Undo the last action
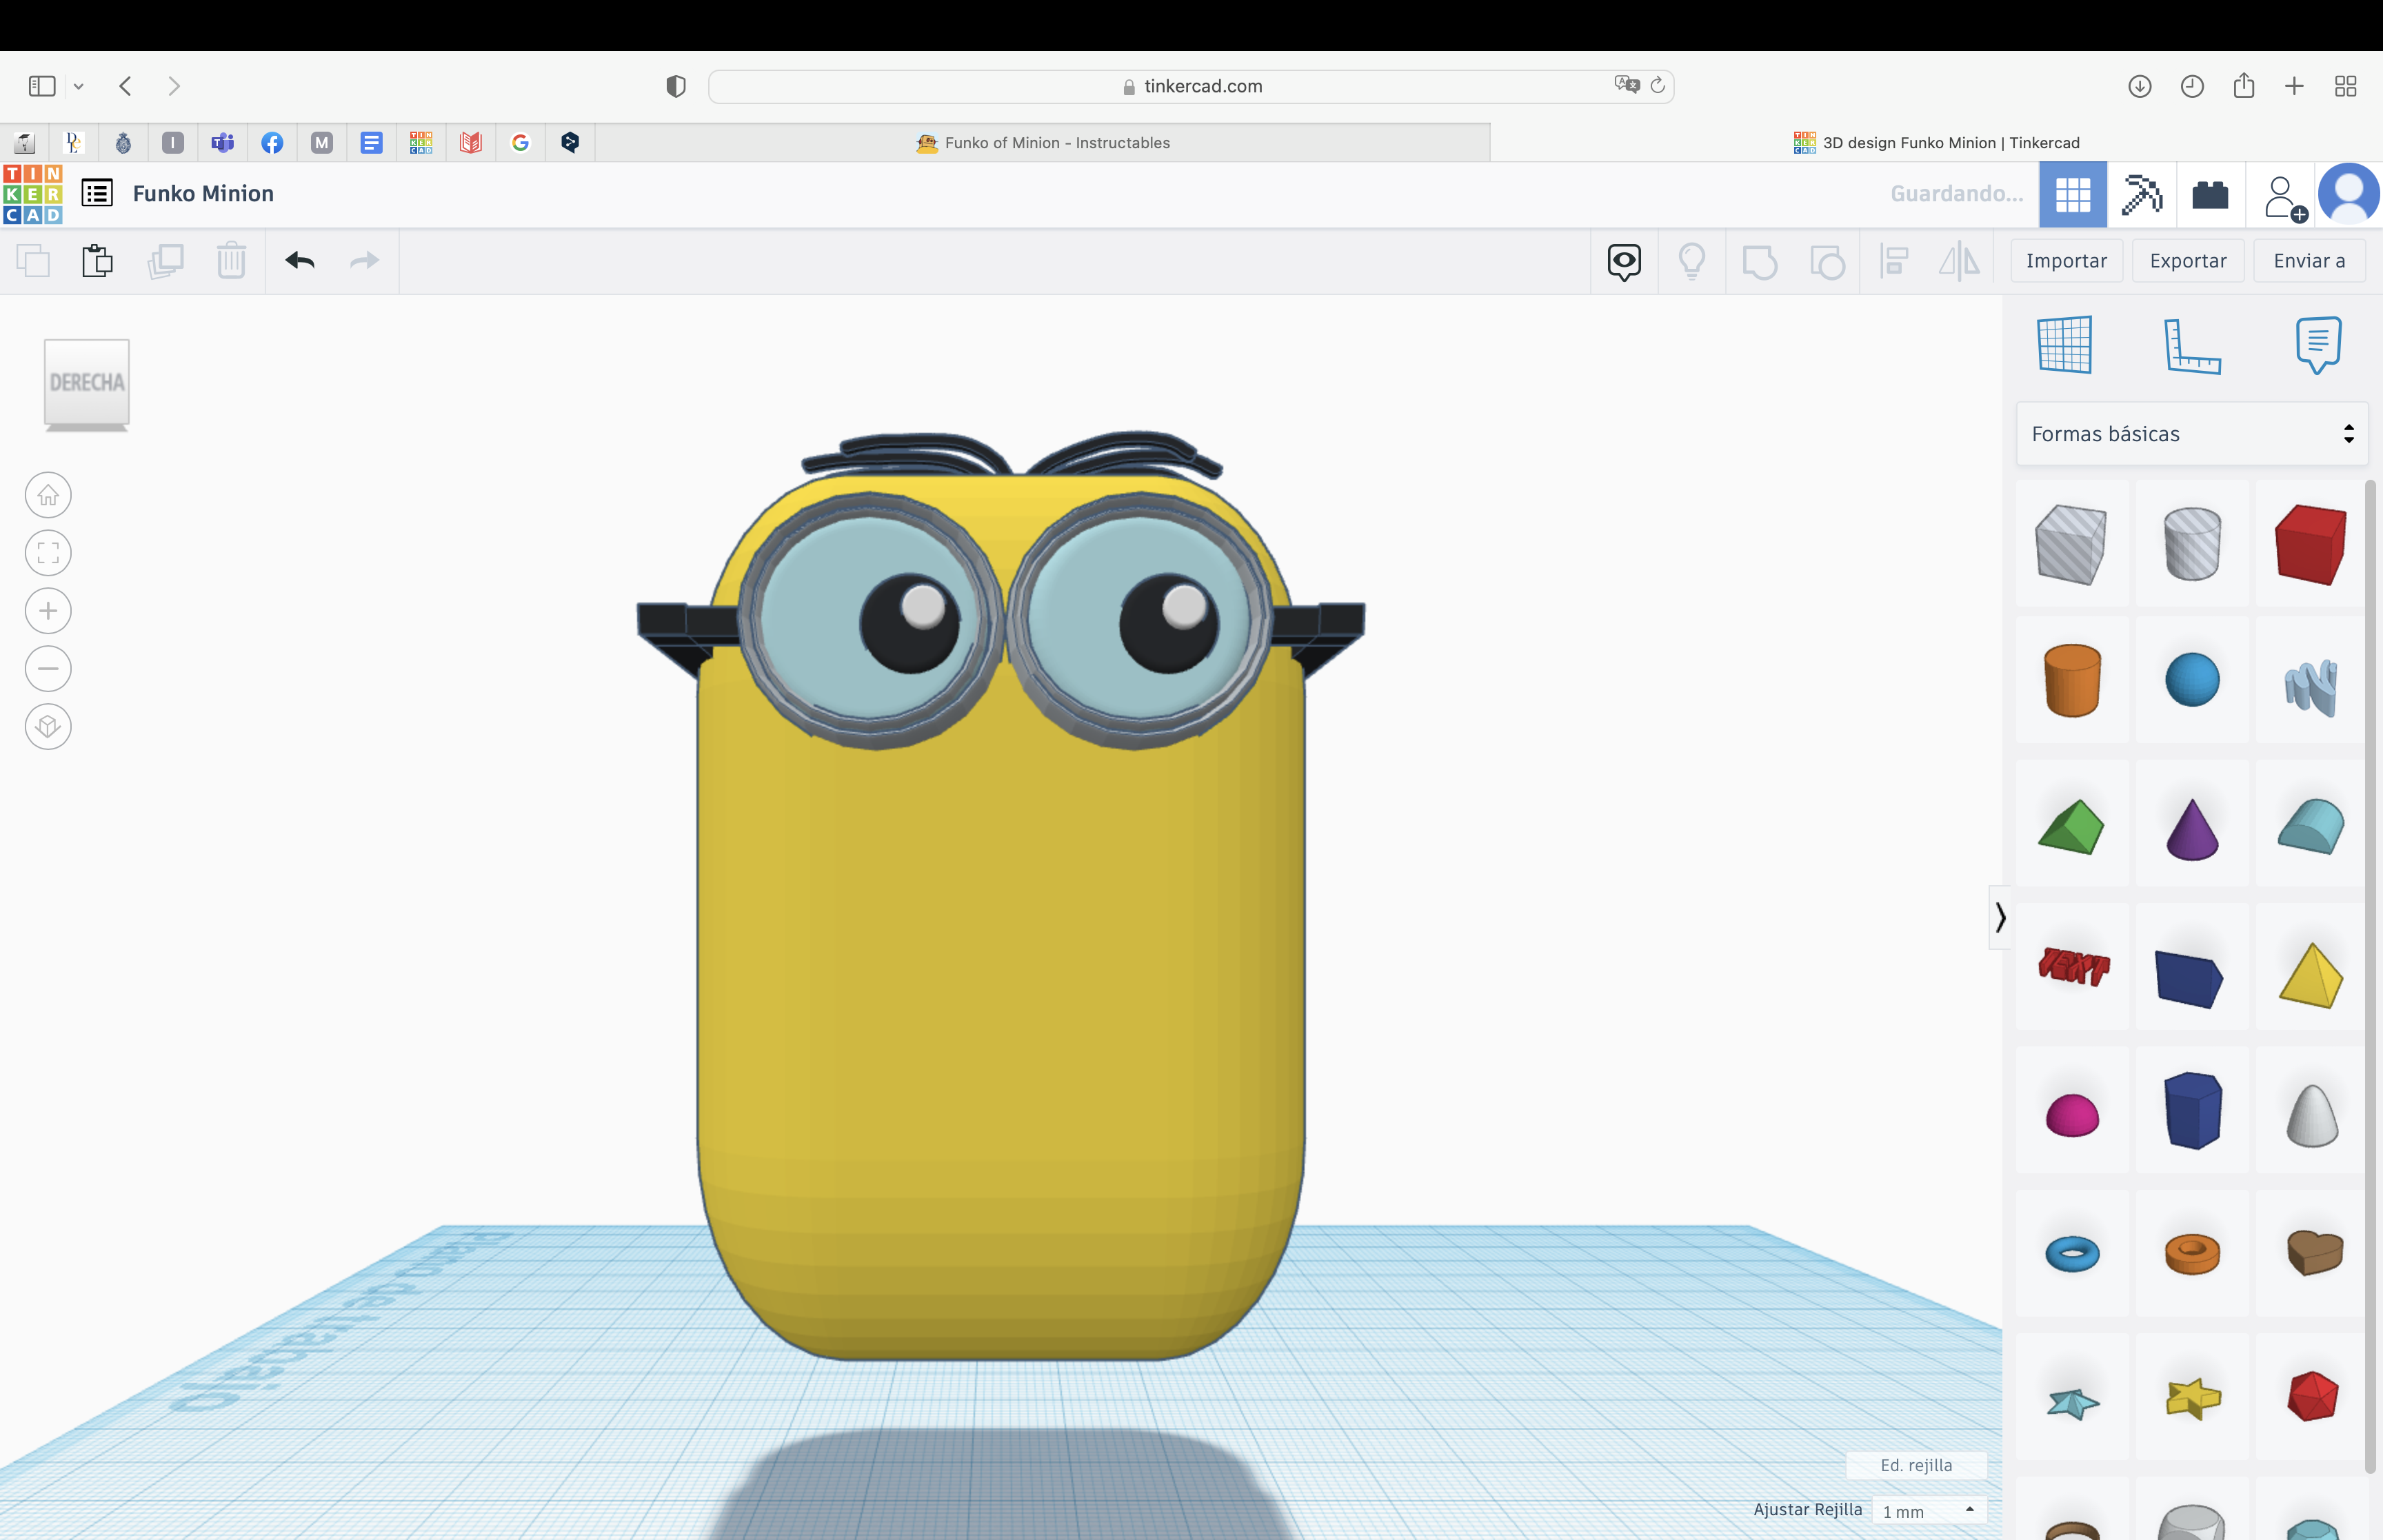The width and height of the screenshot is (2383, 1540). click(x=300, y=261)
